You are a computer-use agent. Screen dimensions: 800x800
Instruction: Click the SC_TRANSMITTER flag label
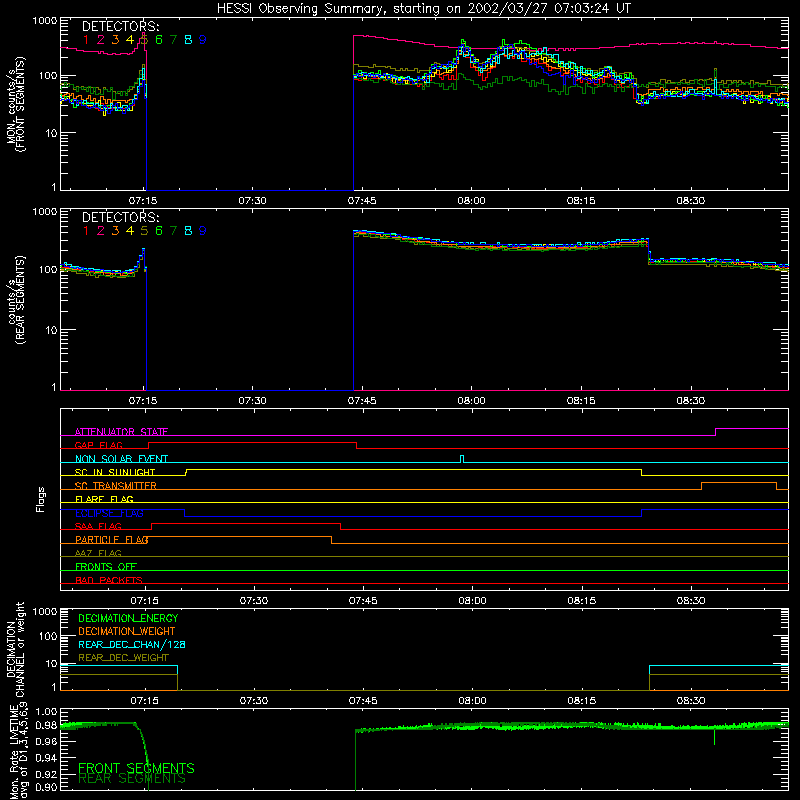coord(116,486)
